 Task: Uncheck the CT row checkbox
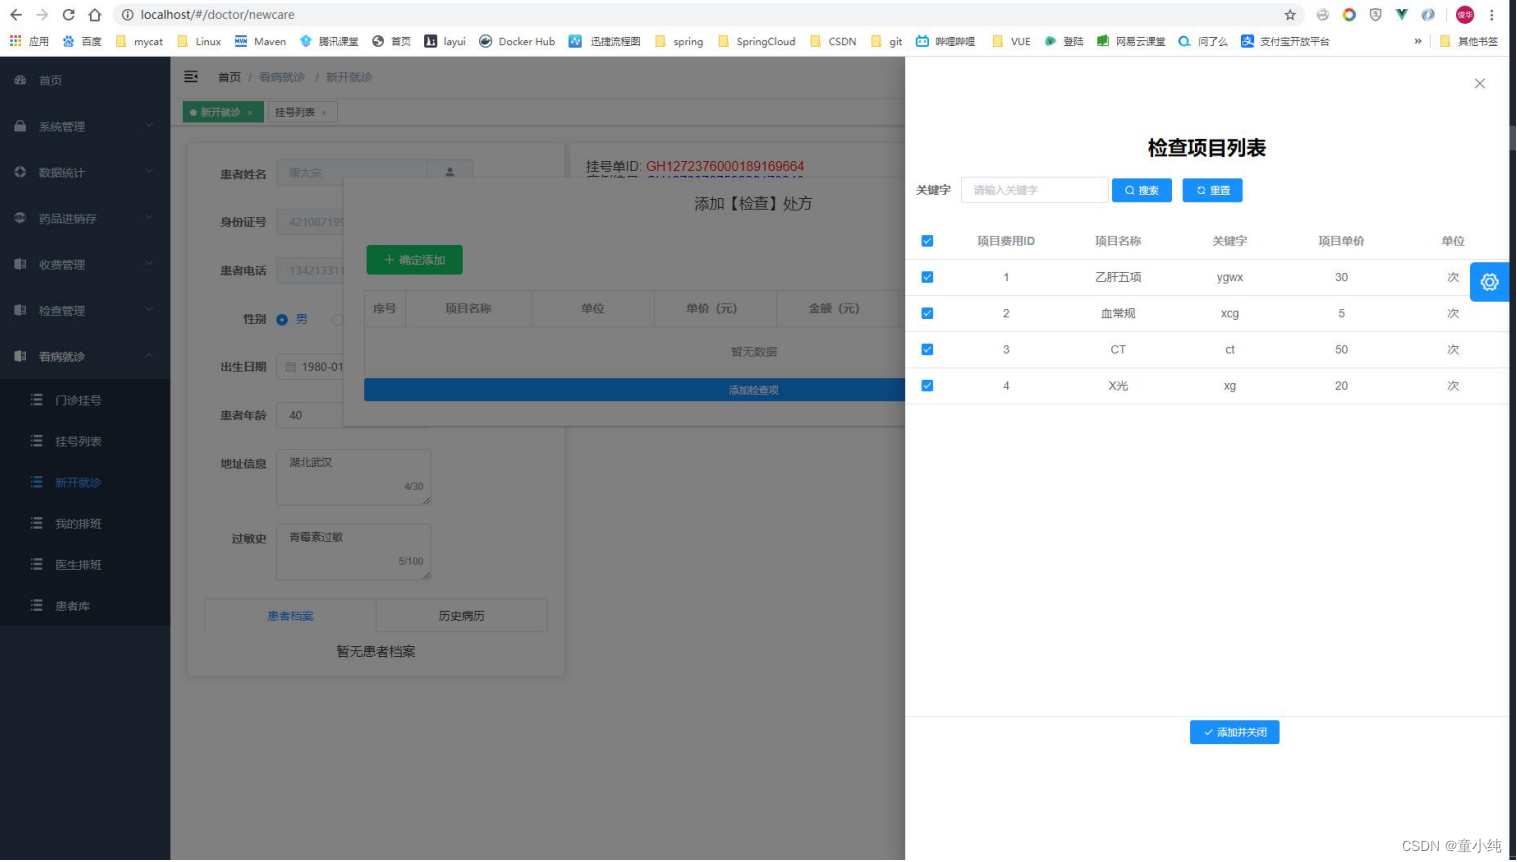coord(927,349)
